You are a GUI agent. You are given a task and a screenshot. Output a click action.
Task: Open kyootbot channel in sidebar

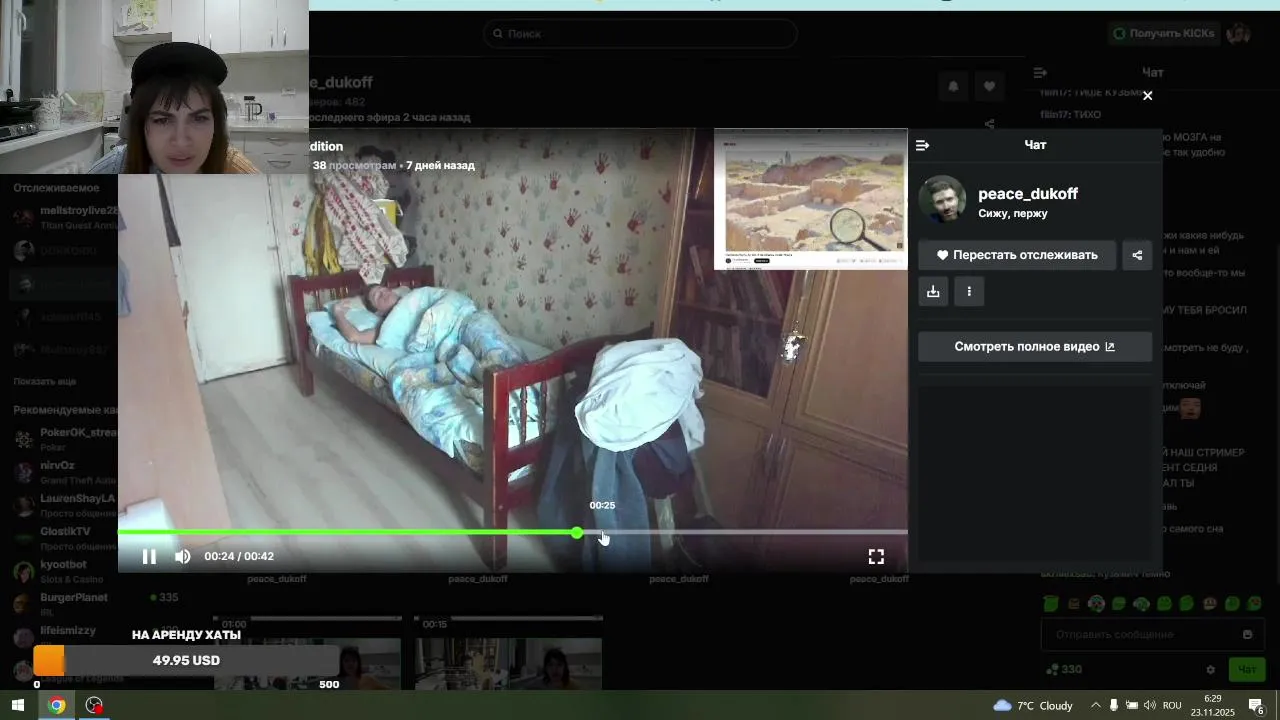64,571
